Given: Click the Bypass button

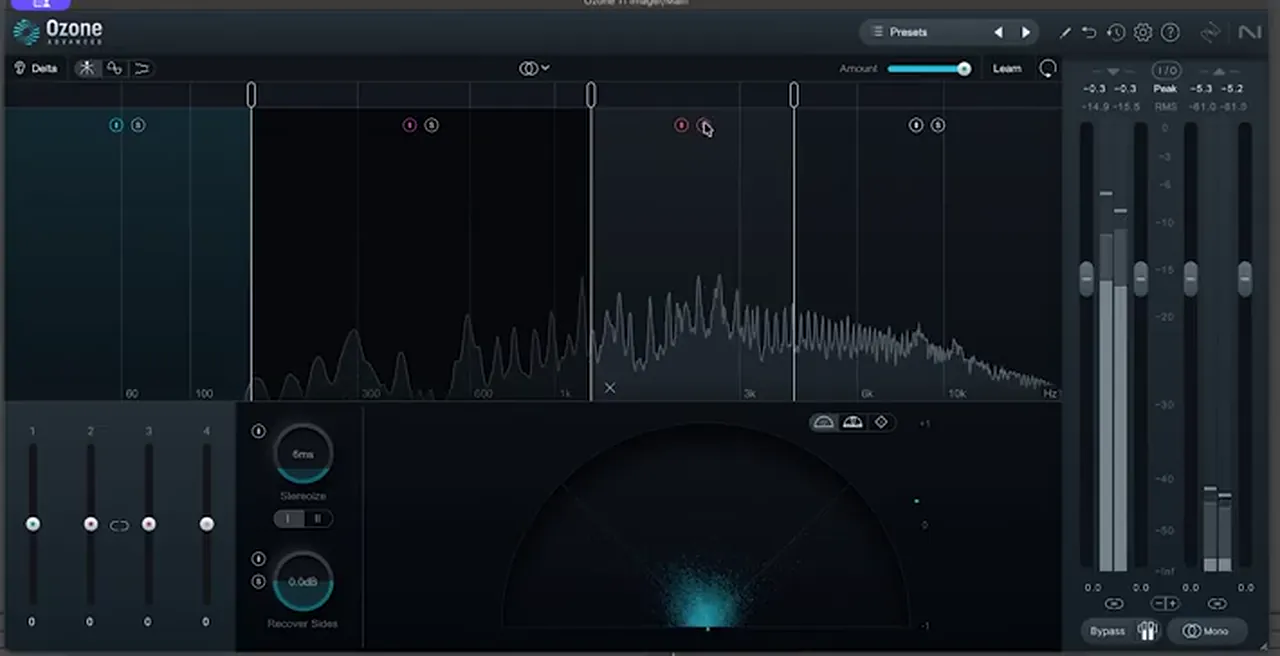Looking at the screenshot, I should [x=1108, y=631].
